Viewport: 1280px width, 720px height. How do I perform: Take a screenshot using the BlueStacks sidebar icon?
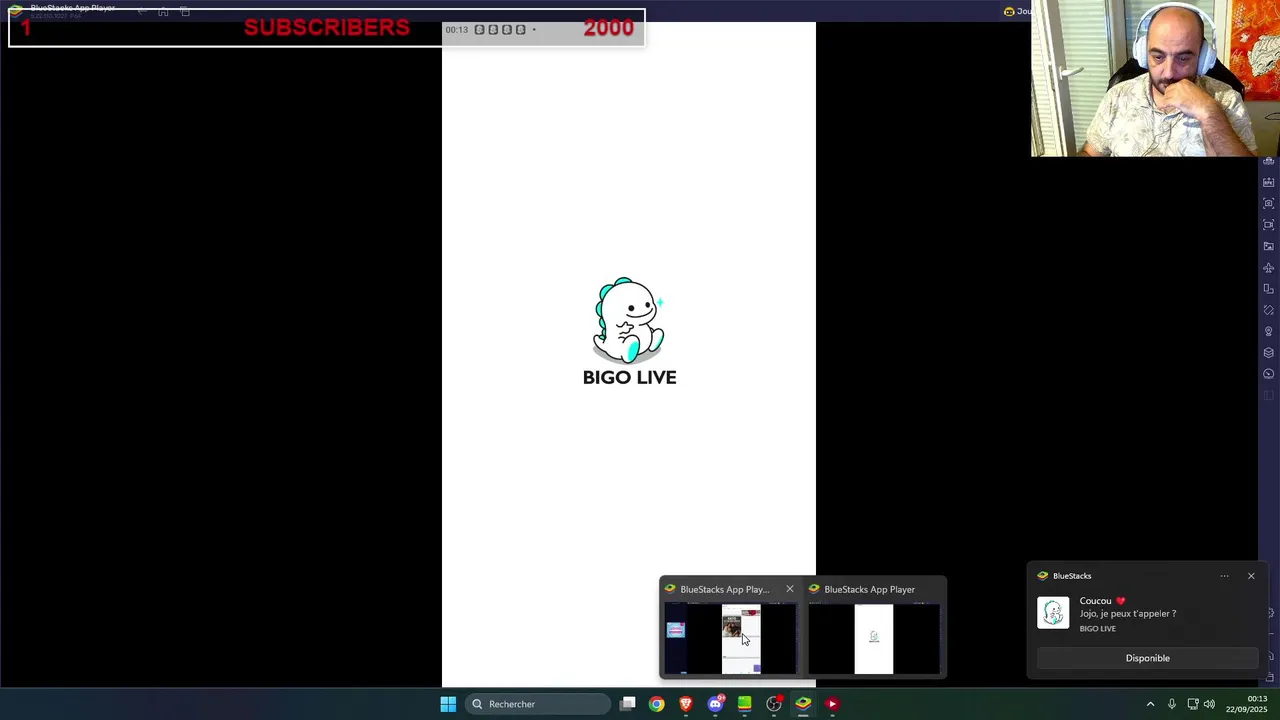(x=1269, y=203)
